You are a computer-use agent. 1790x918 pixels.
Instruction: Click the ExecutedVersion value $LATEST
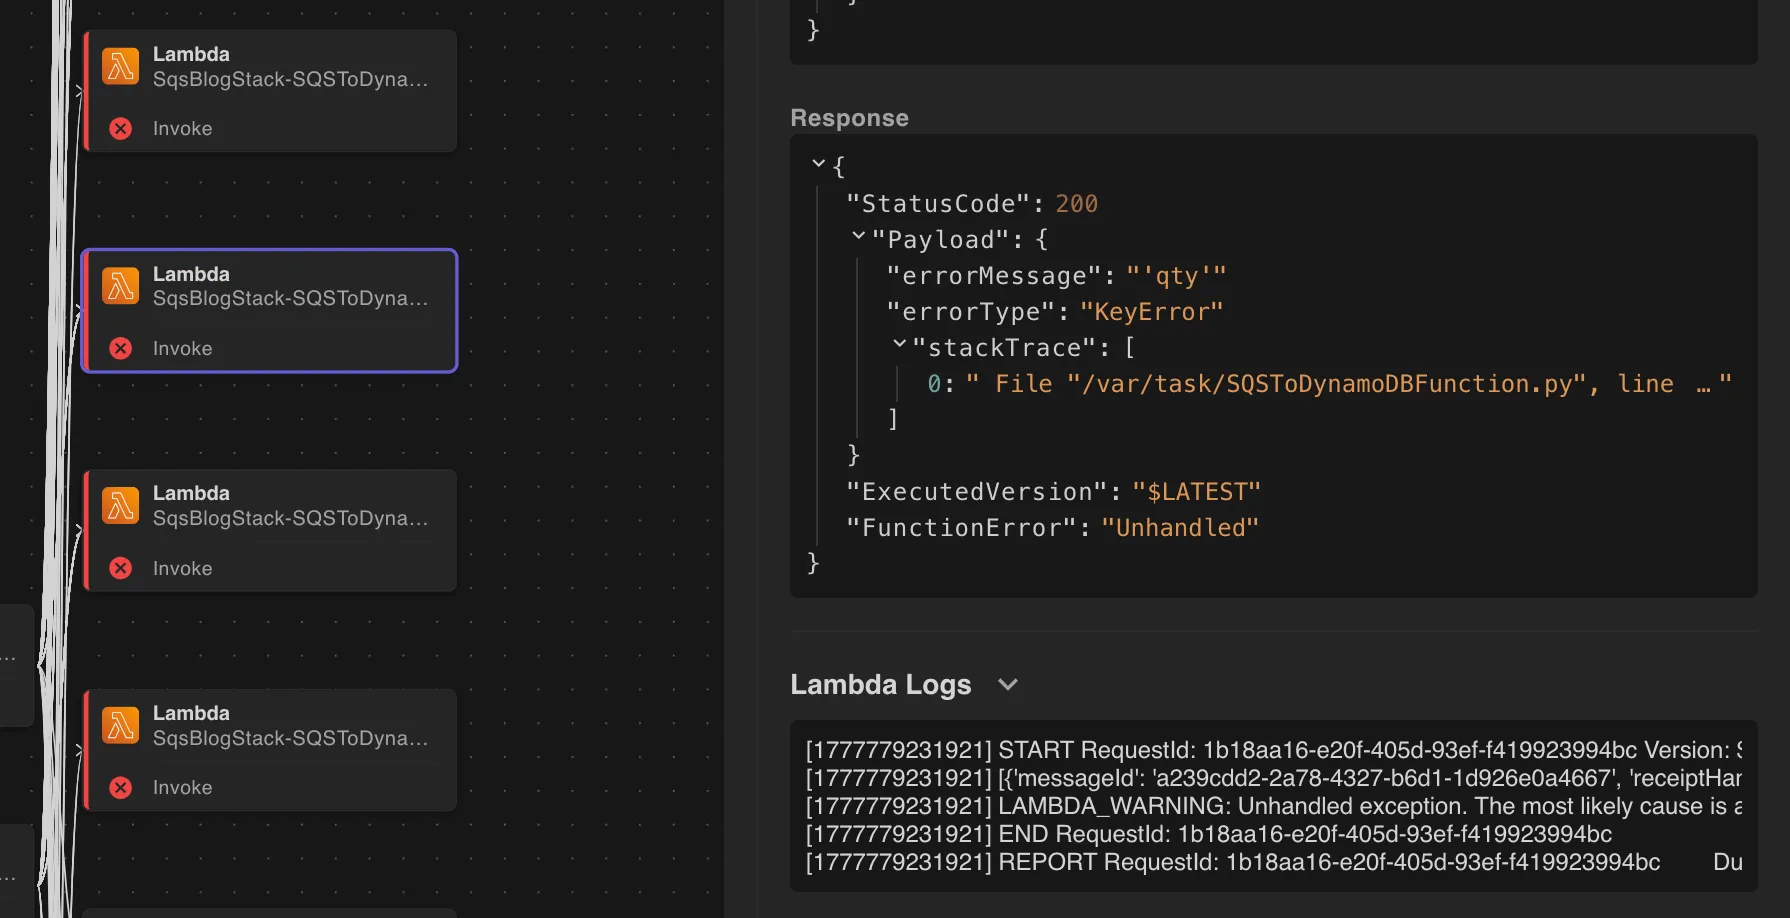(x=1196, y=492)
